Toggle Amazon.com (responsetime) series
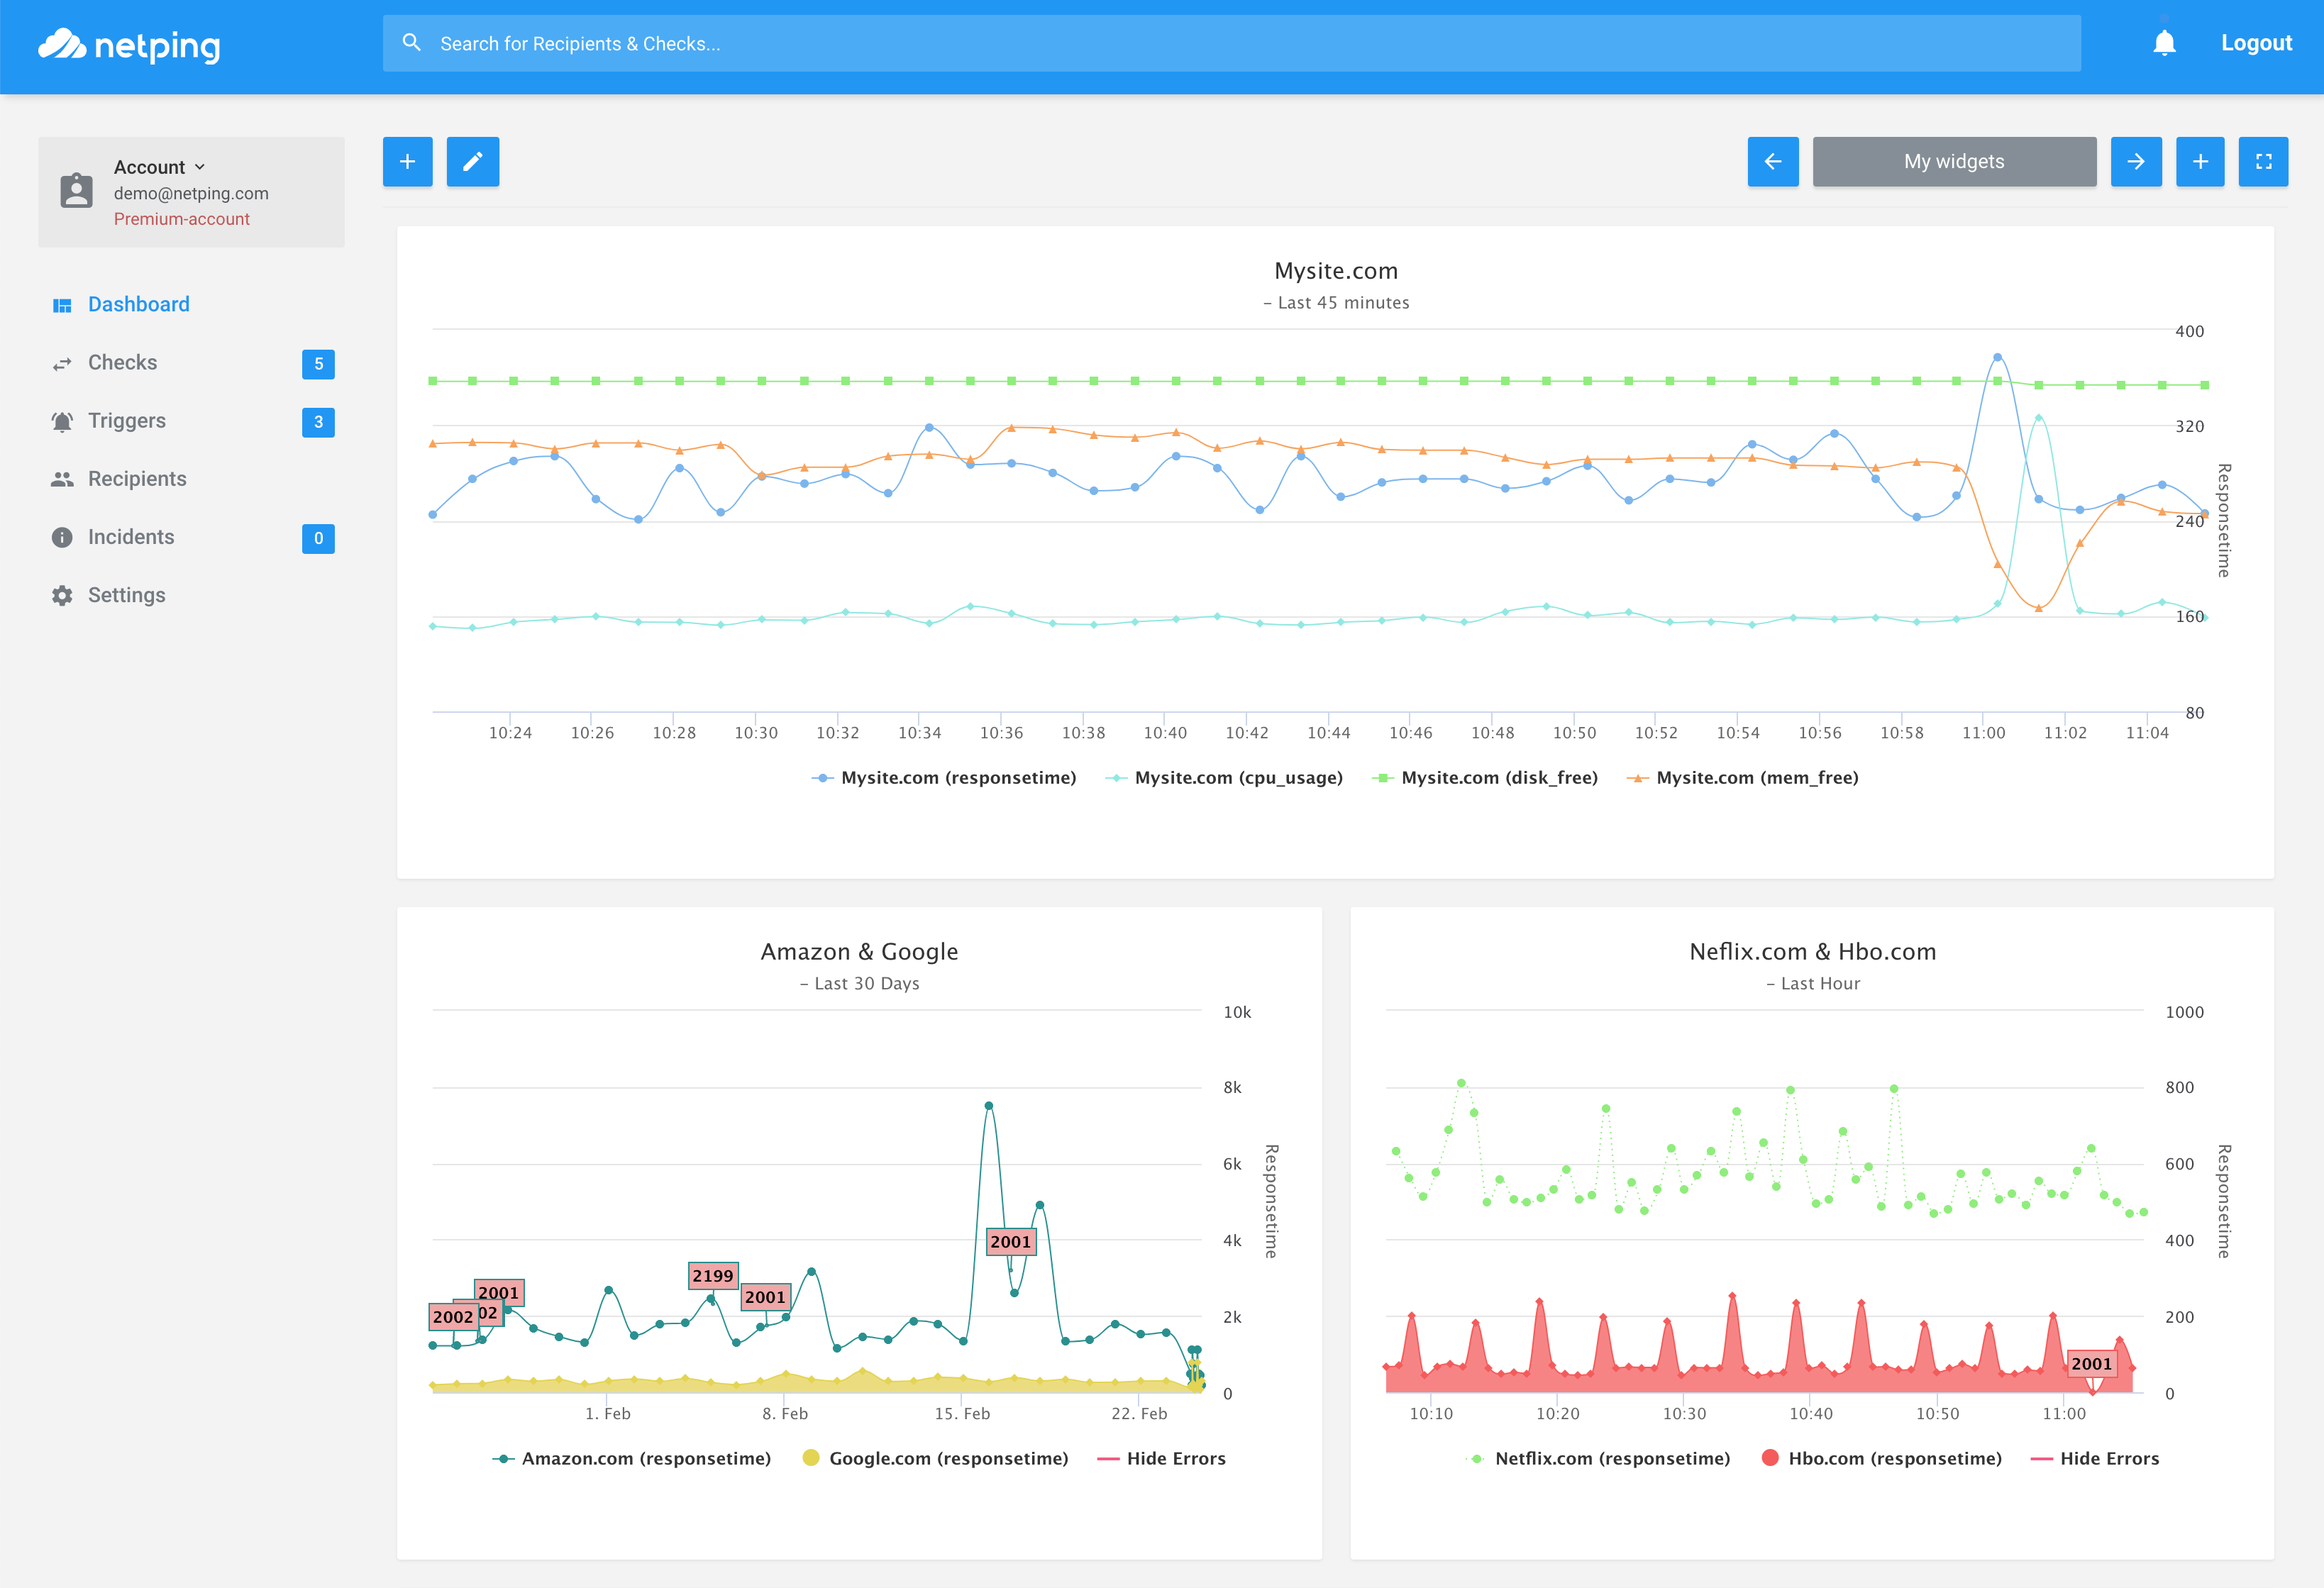 click(632, 1458)
